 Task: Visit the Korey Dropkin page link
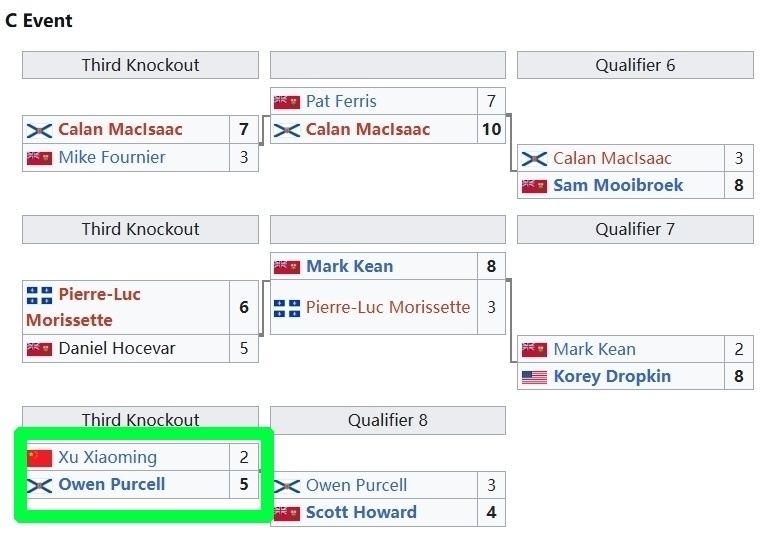click(612, 377)
